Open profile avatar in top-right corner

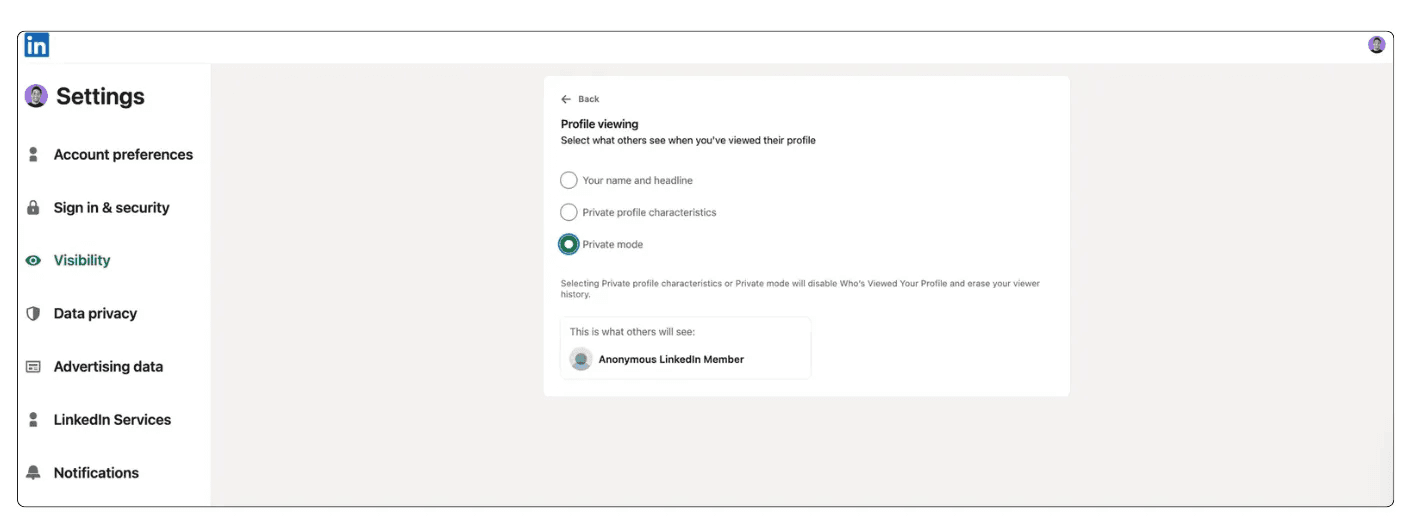point(1377,44)
